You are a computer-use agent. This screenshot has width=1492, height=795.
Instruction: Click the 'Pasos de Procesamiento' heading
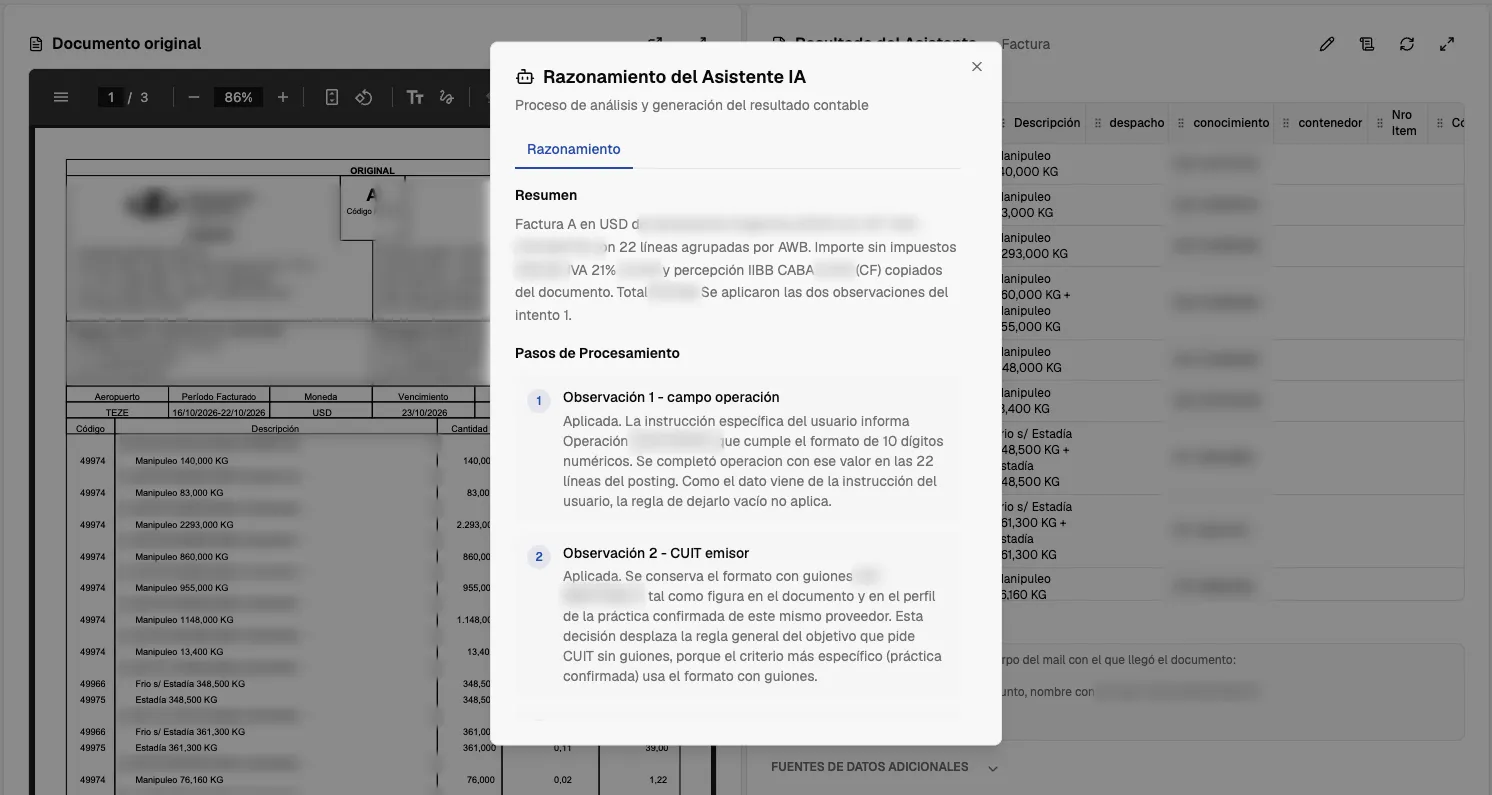click(x=597, y=353)
